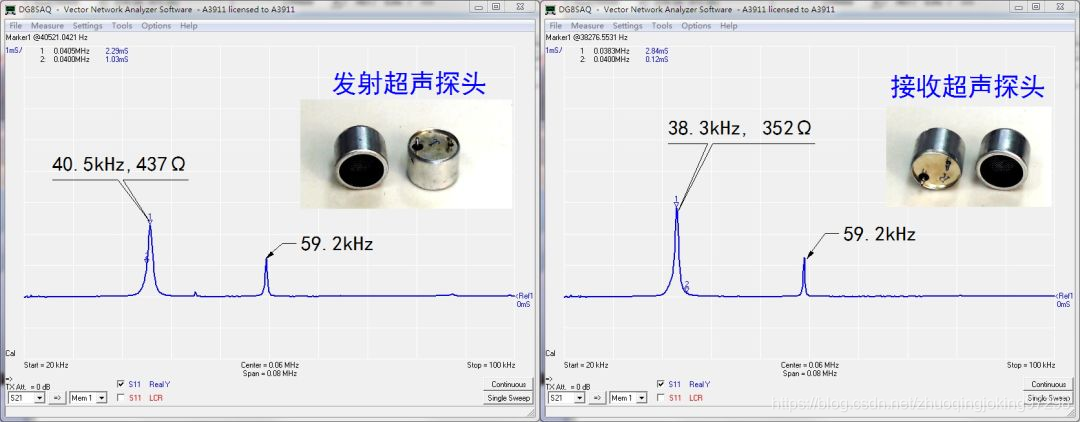The image size is (1080, 422).
Task: Open Settings menu in right VNA window
Action: pos(627,25)
